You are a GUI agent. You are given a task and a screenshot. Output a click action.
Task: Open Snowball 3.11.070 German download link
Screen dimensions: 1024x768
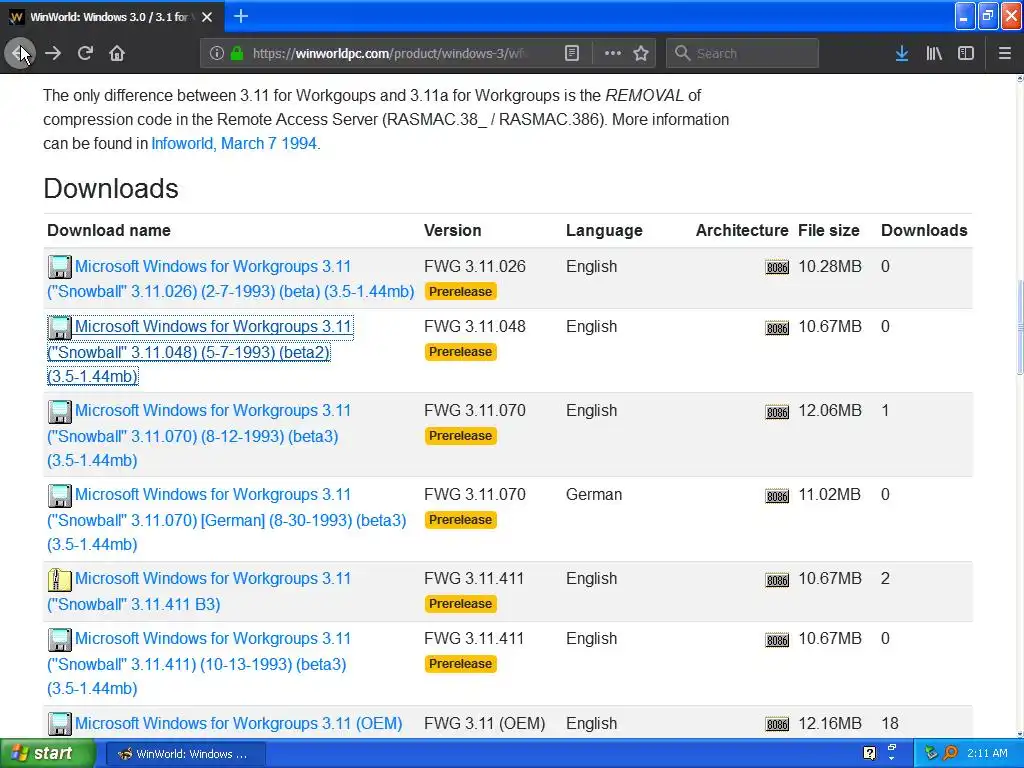[227, 519]
